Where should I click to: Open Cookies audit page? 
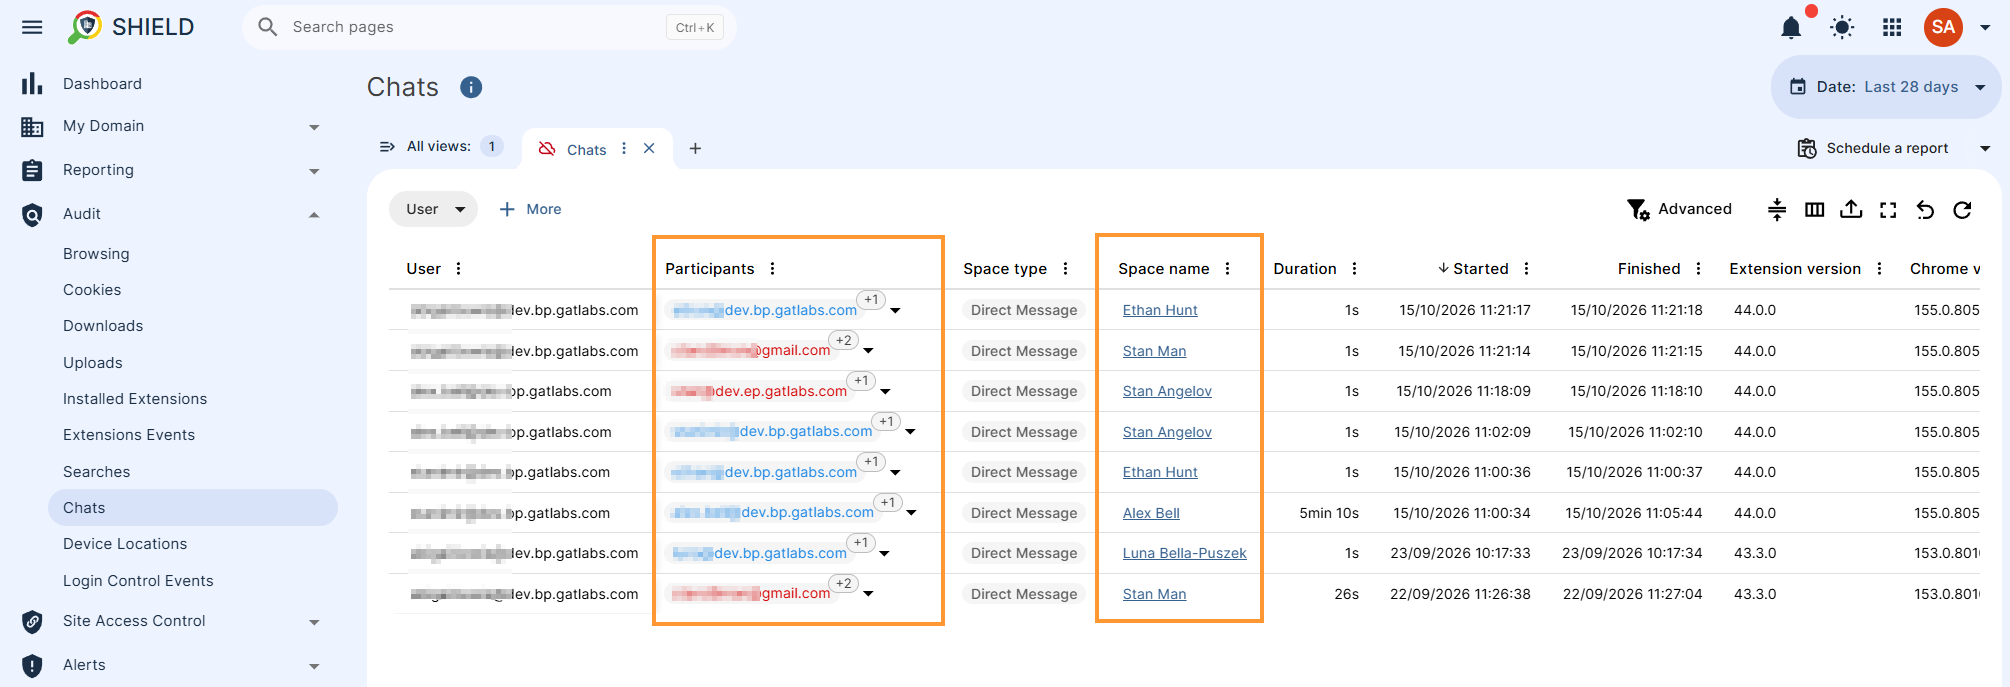pos(92,290)
